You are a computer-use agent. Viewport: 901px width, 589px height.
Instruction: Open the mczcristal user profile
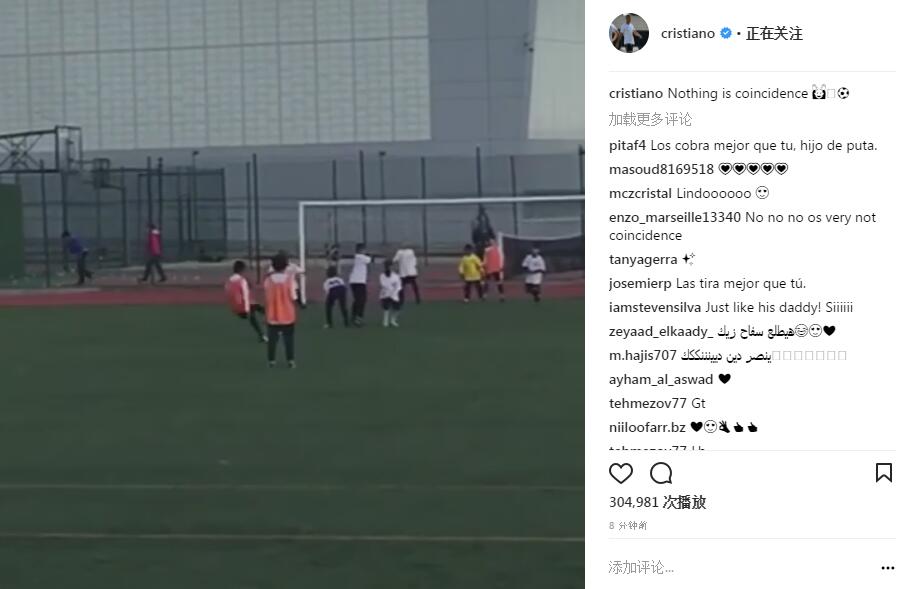pyautogui.click(x=640, y=193)
